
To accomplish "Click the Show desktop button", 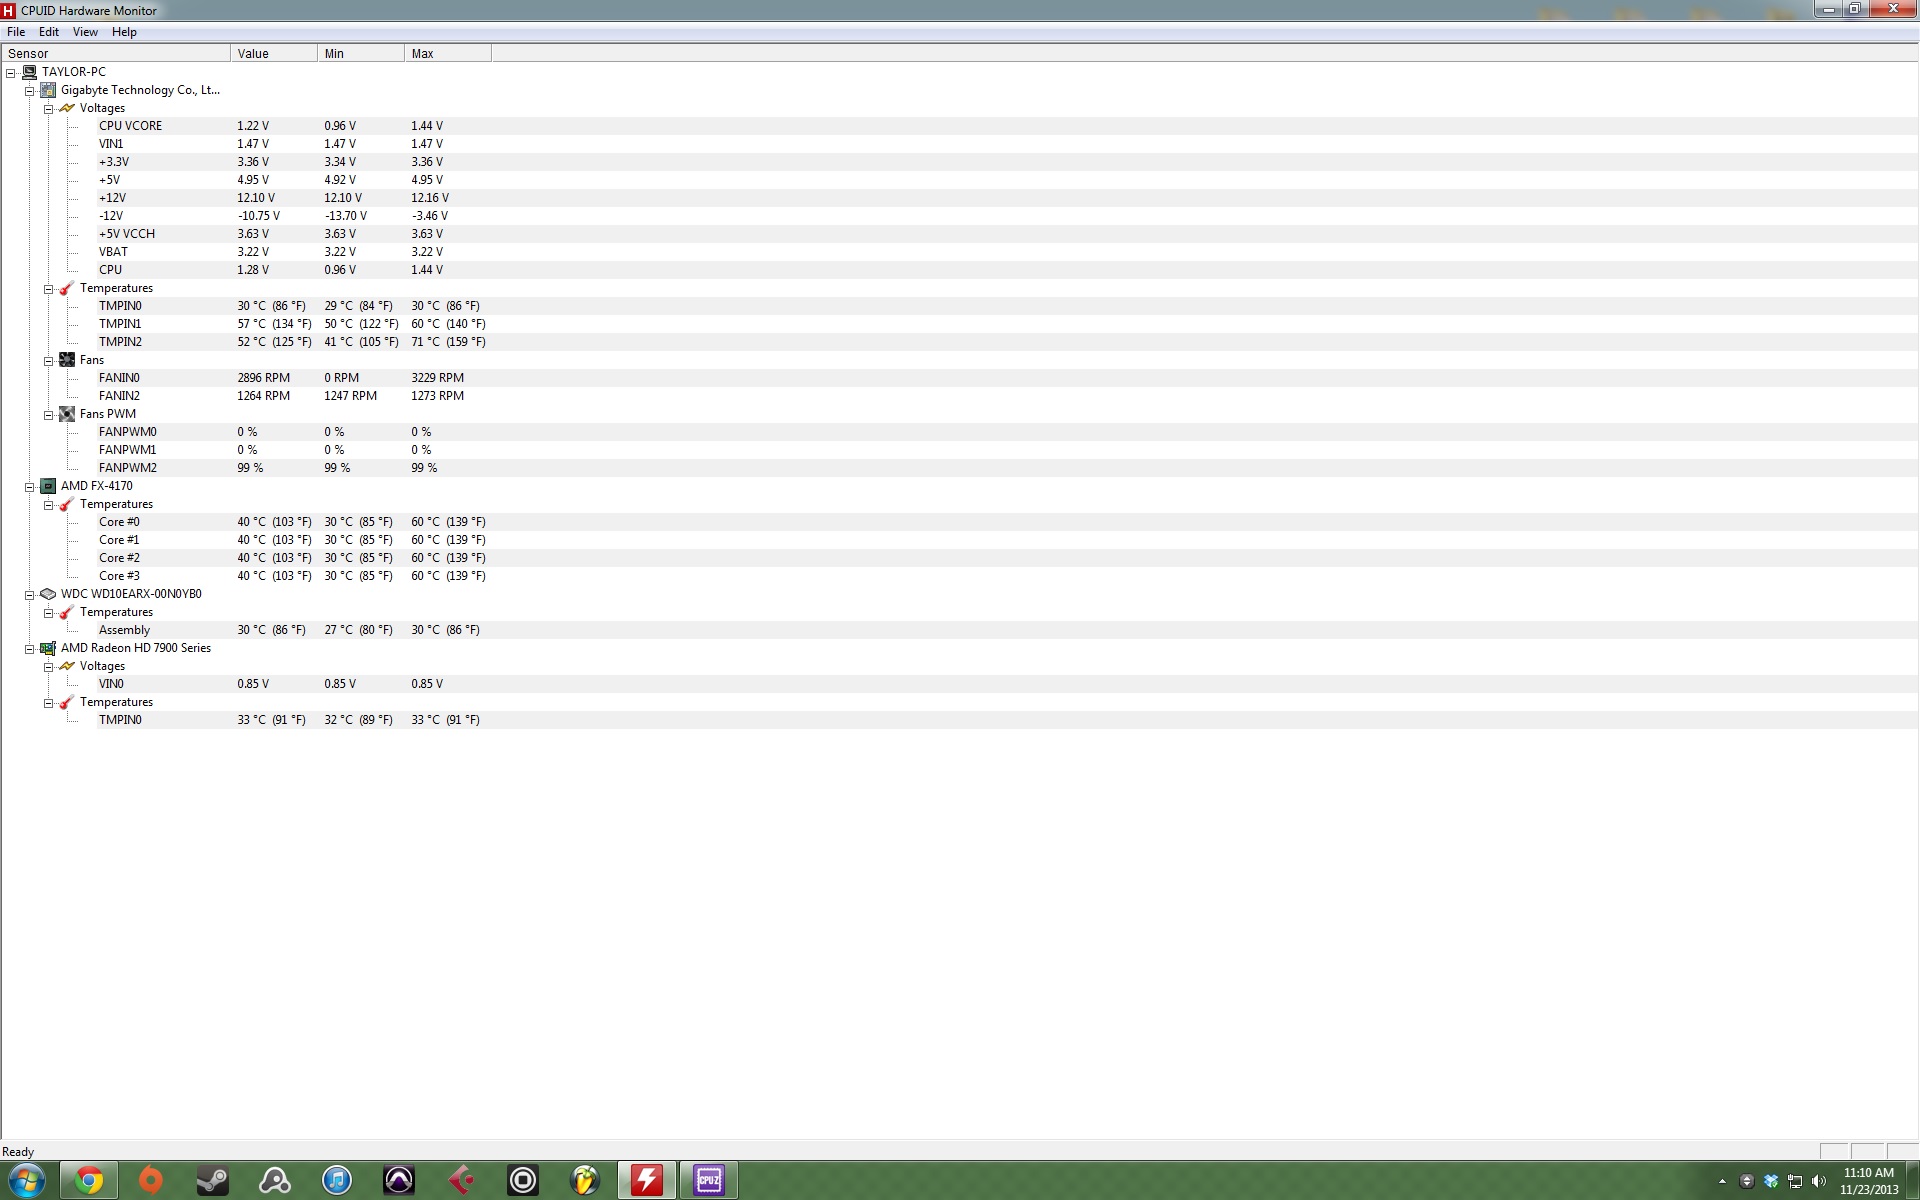I will pos(1912,1181).
